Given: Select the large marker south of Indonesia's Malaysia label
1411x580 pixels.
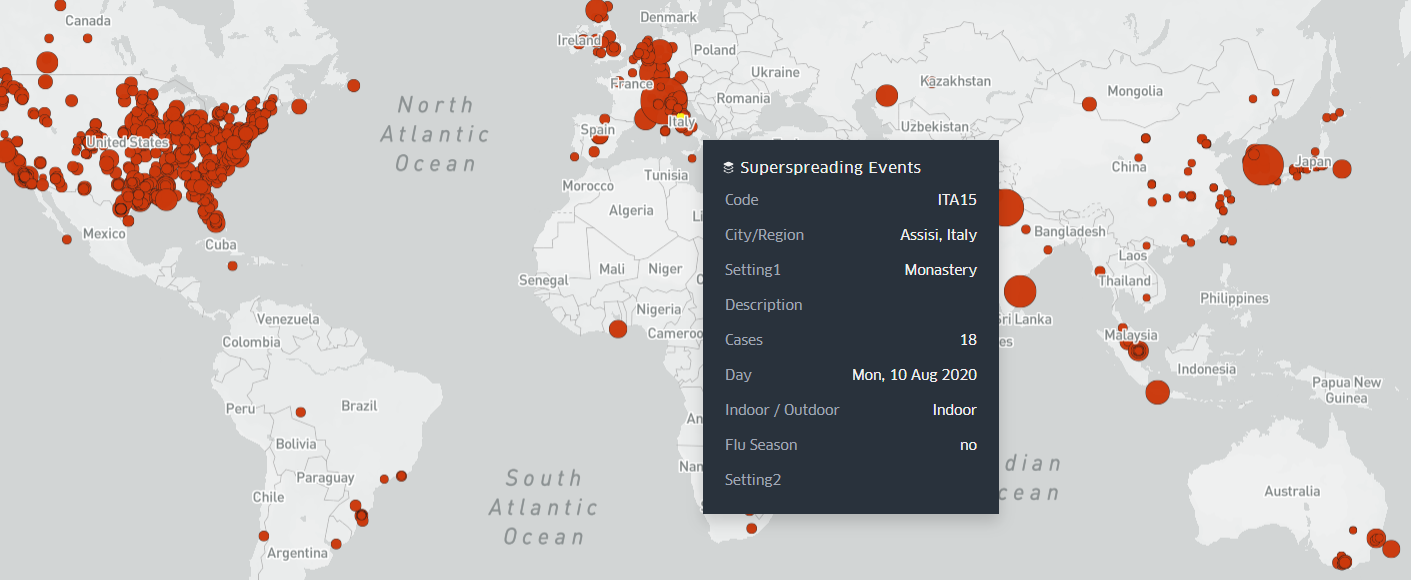Looking at the screenshot, I should pos(1157,392).
